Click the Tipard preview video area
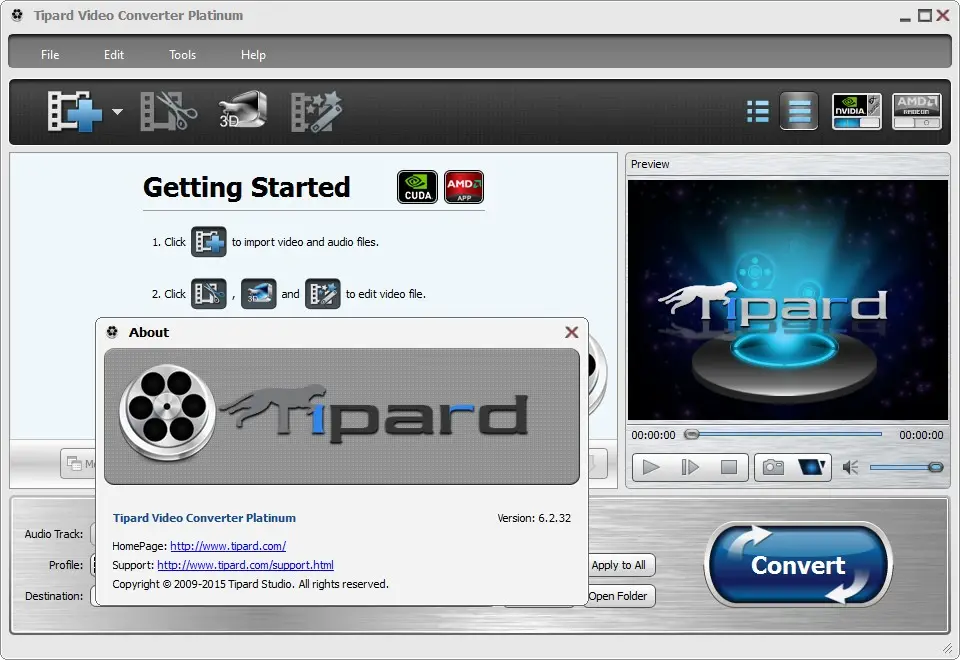The width and height of the screenshot is (960, 660). pos(787,300)
